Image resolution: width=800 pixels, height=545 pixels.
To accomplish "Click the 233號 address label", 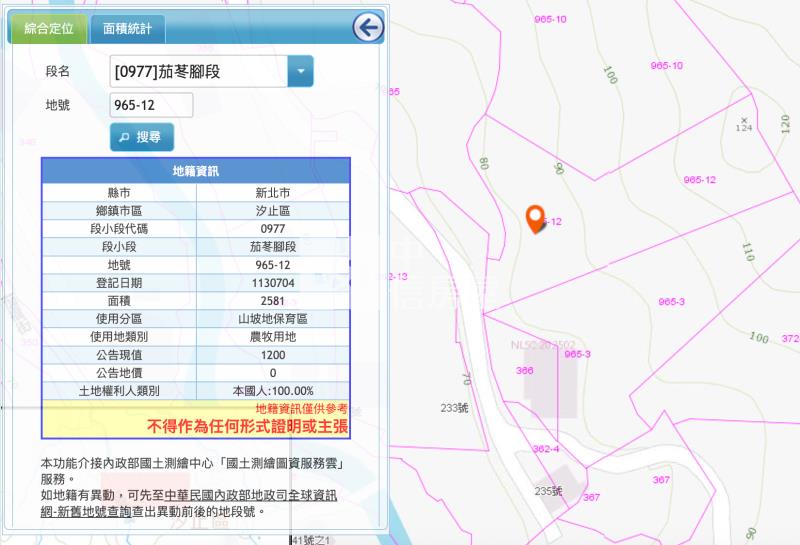I will (x=455, y=407).
